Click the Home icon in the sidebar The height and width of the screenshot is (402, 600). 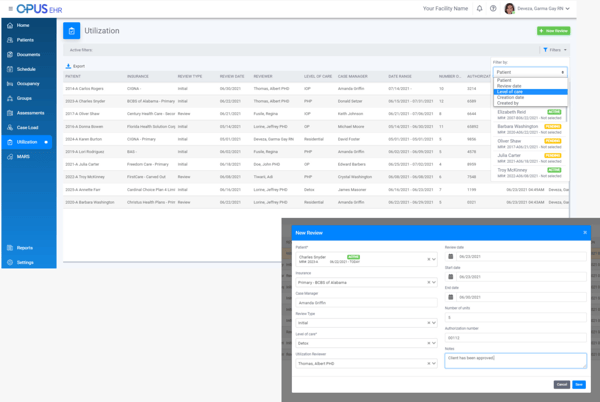10,25
